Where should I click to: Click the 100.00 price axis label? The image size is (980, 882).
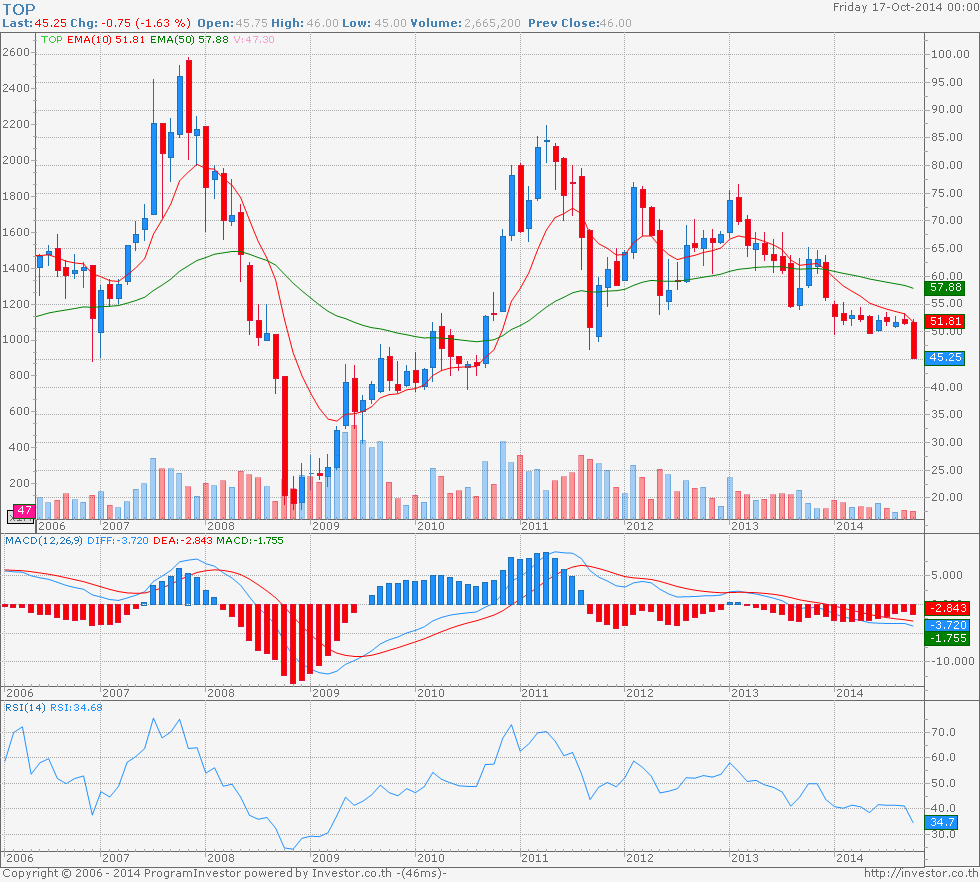click(x=950, y=54)
